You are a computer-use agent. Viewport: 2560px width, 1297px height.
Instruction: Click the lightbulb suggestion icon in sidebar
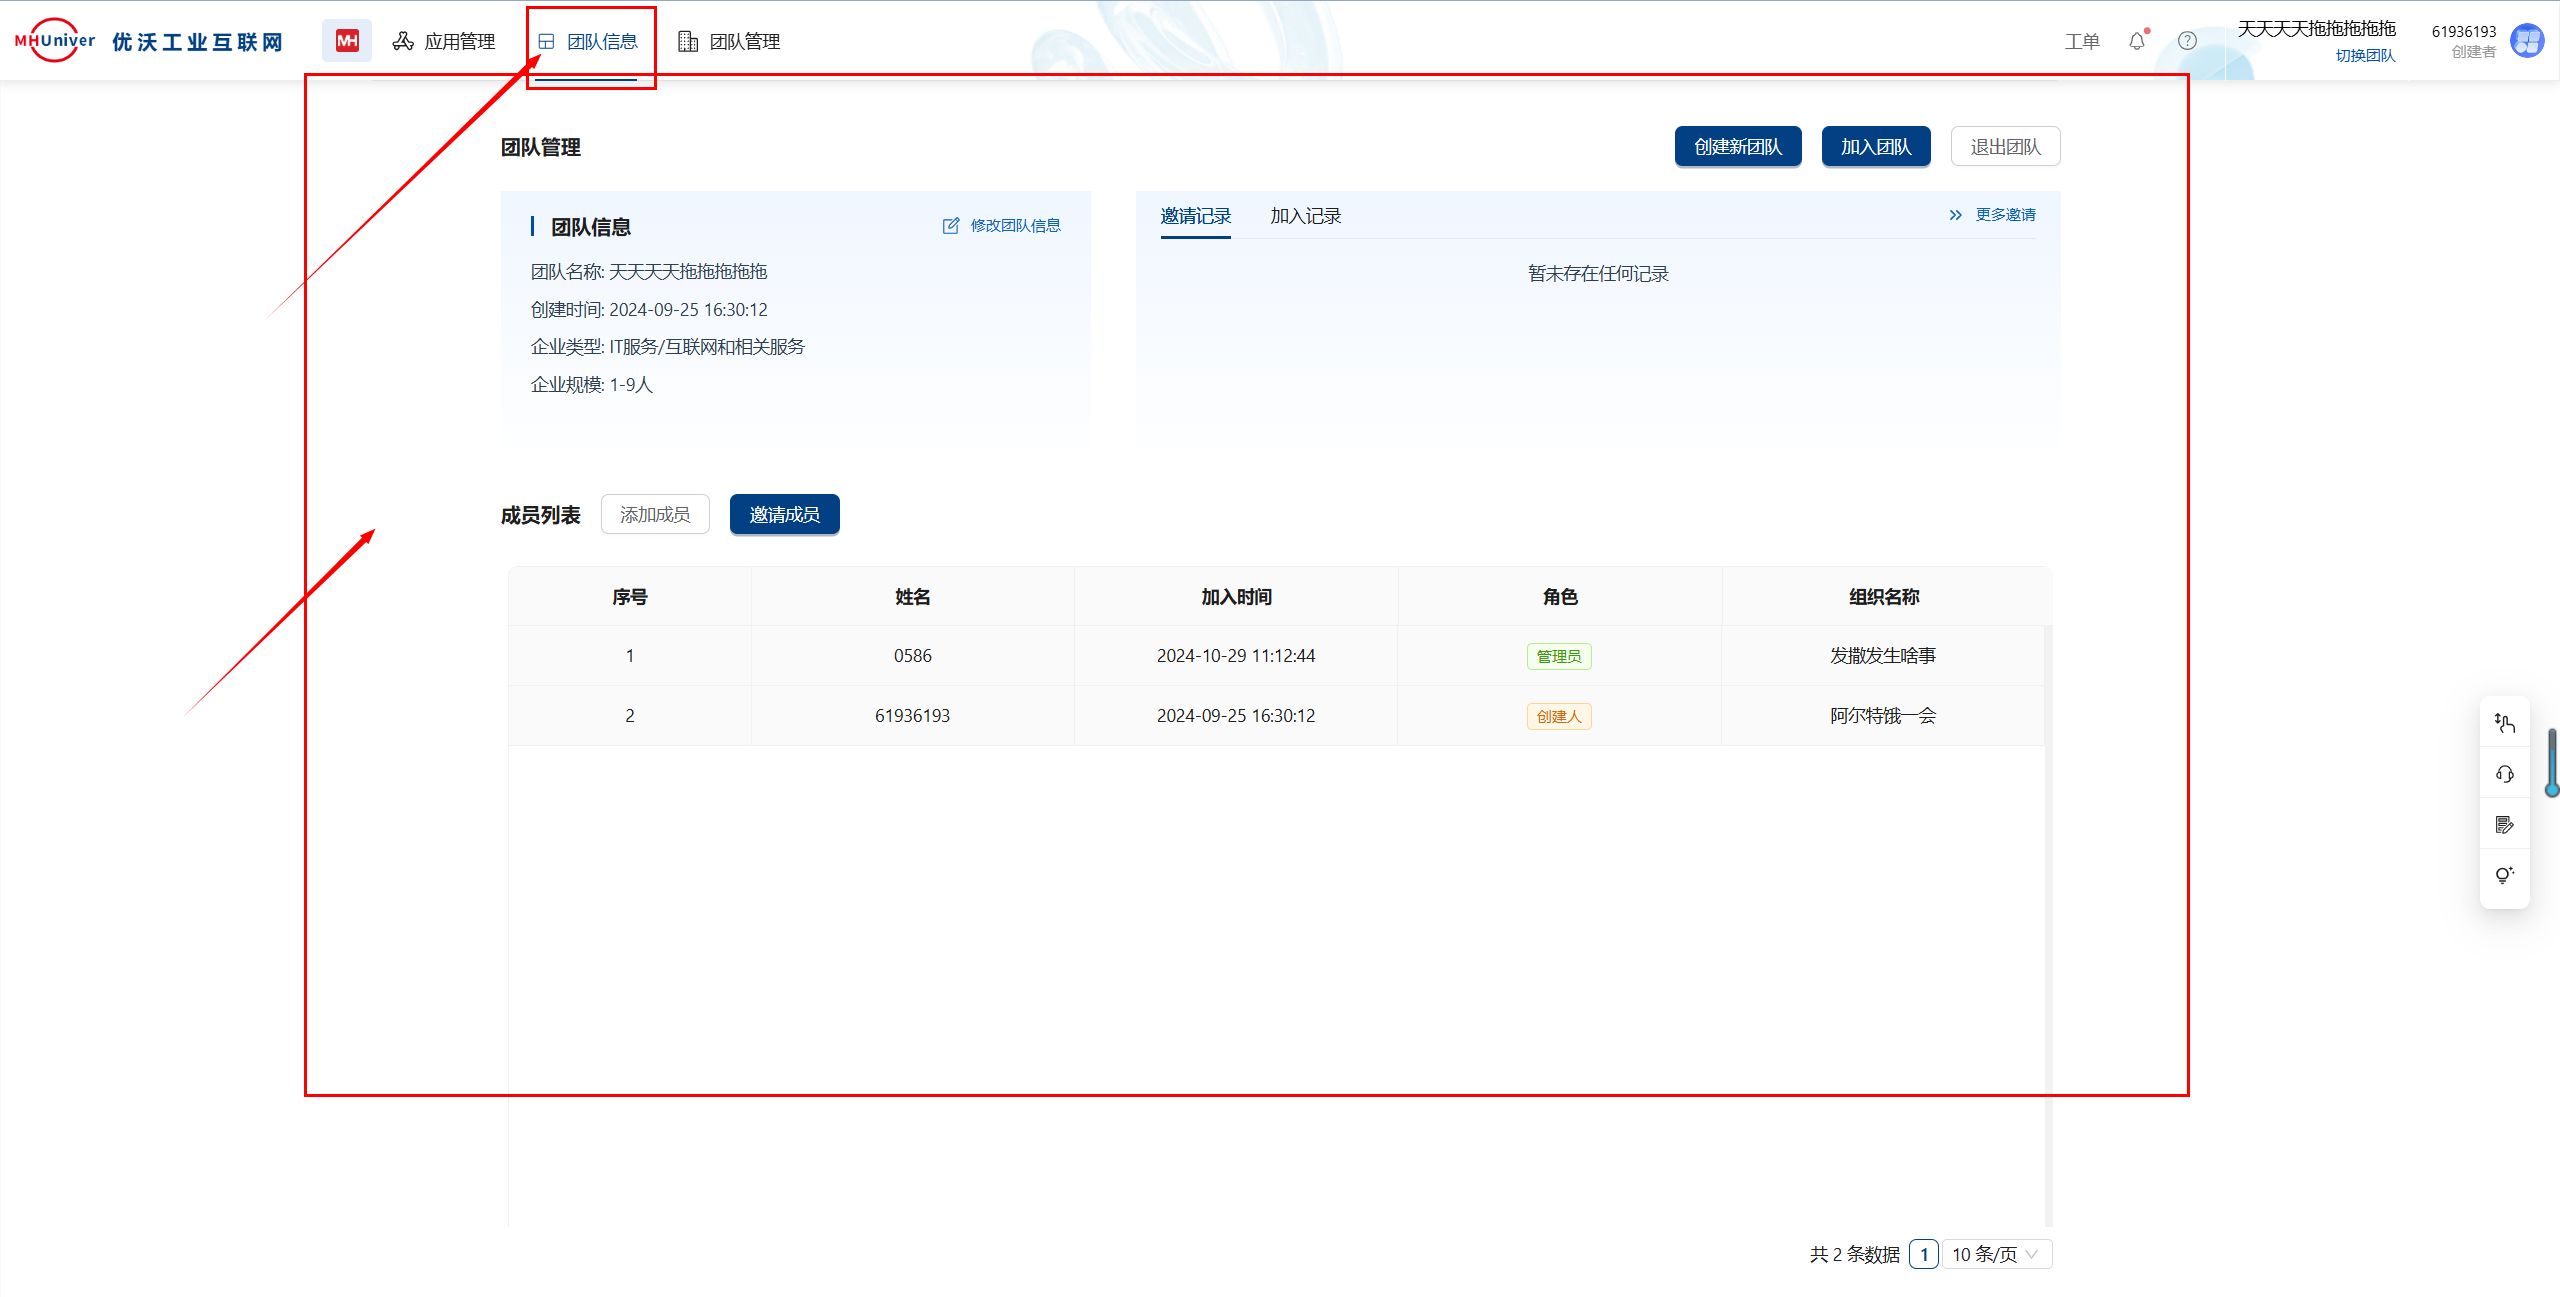pyautogui.click(x=2504, y=875)
